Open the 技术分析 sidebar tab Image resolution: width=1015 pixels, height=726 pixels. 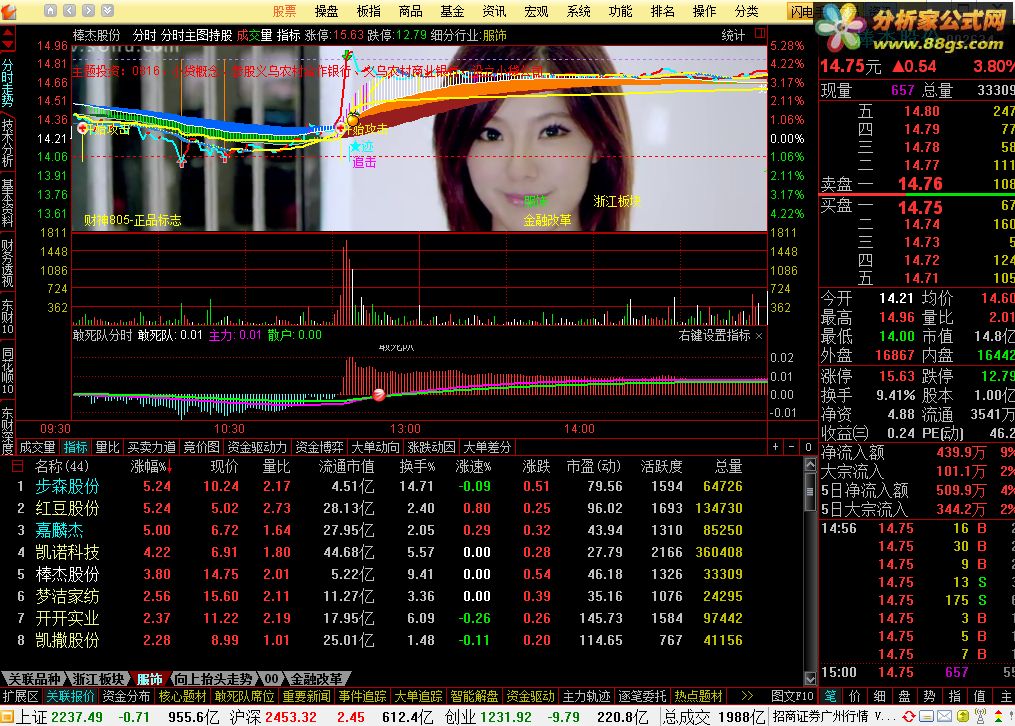(7, 143)
